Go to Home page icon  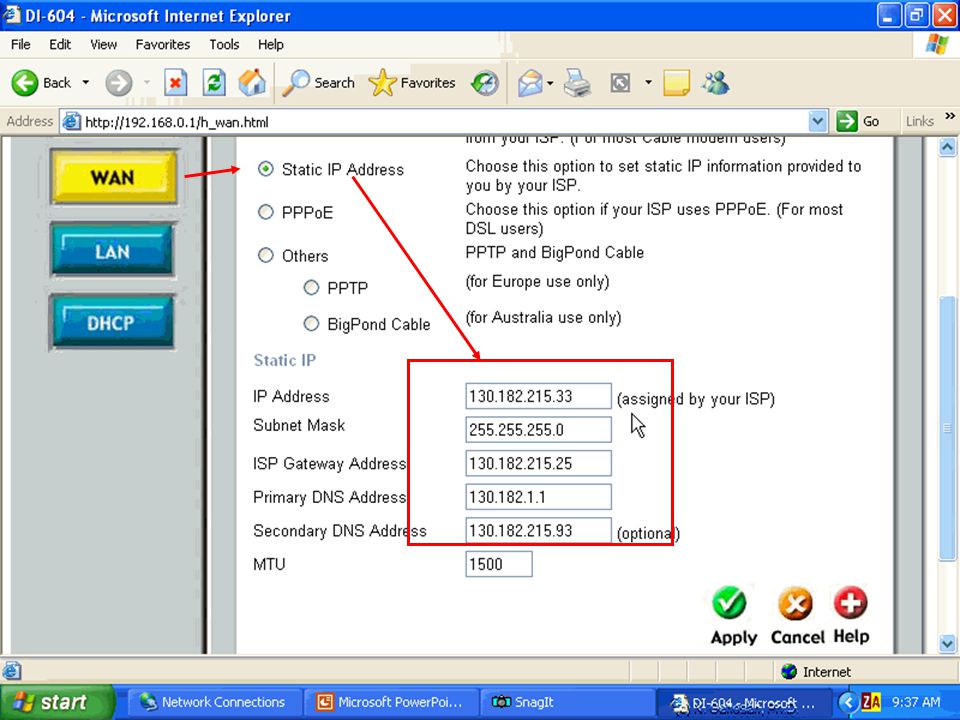pyautogui.click(x=252, y=83)
